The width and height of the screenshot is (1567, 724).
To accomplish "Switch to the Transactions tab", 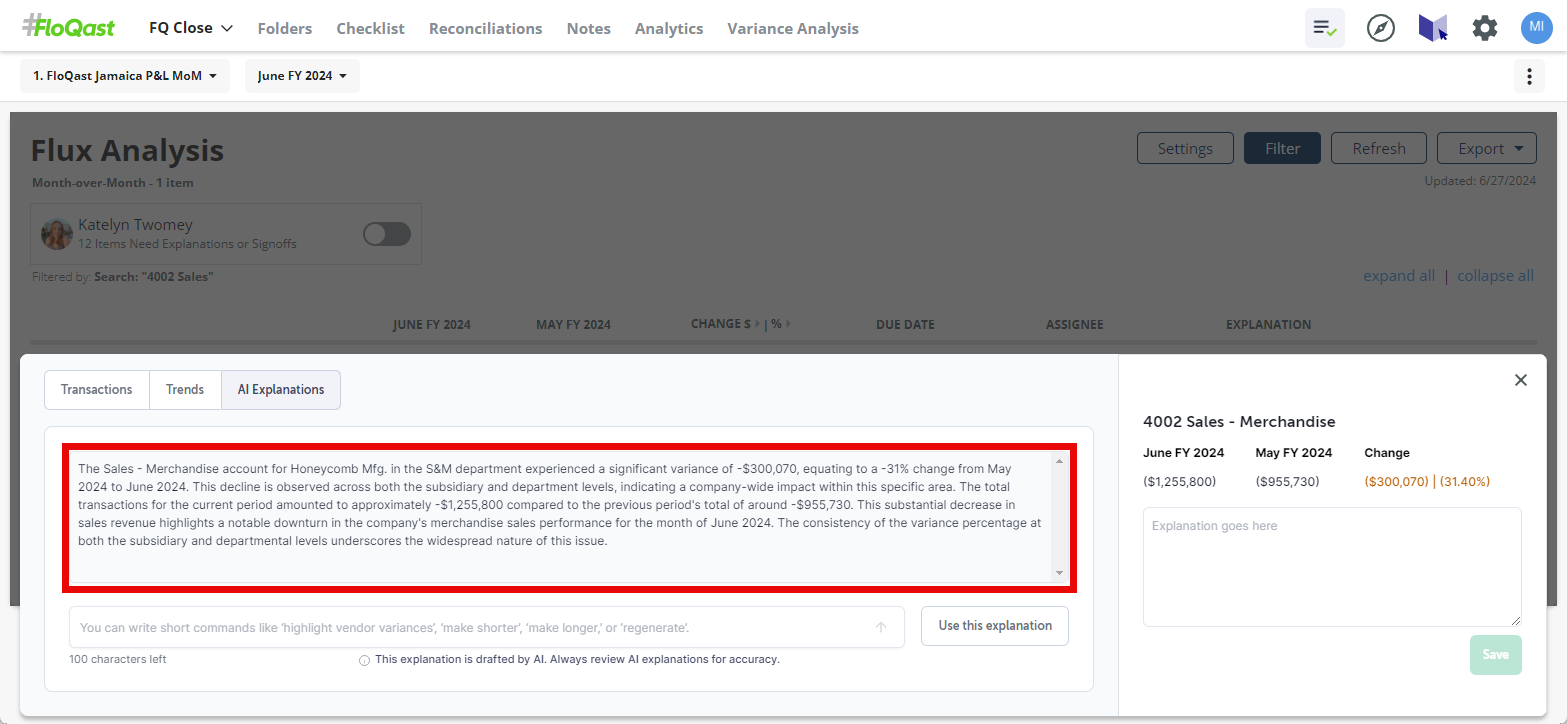I will point(96,390).
